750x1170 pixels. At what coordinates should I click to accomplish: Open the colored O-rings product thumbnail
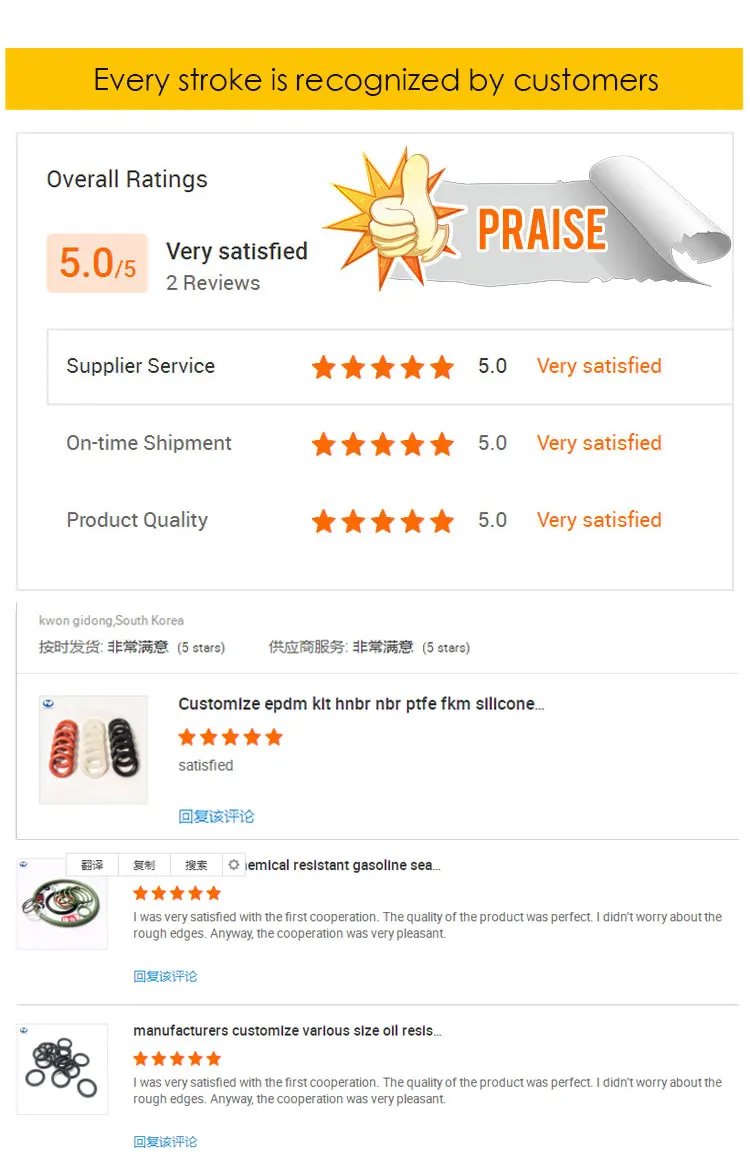click(x=93, y=749)
